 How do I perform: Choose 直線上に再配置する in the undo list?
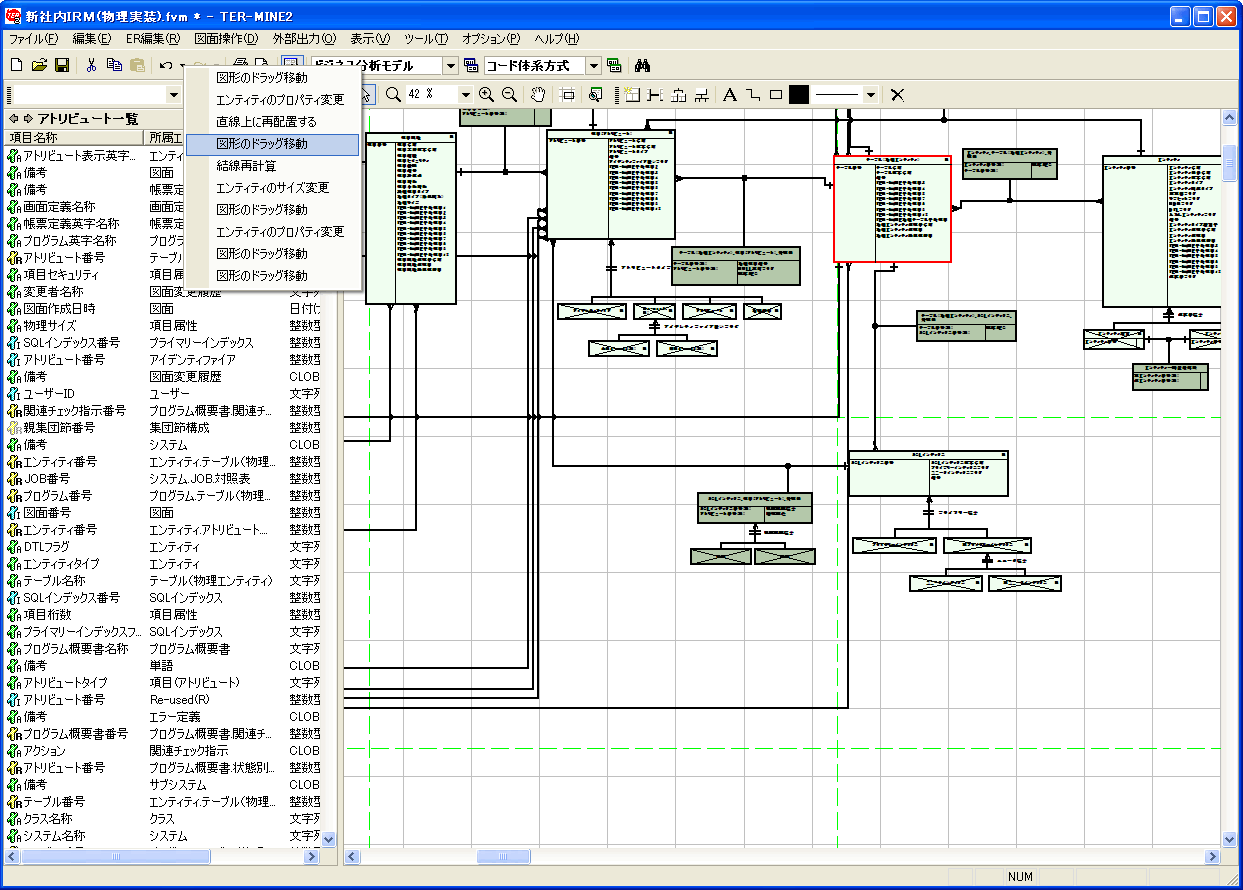272,122
